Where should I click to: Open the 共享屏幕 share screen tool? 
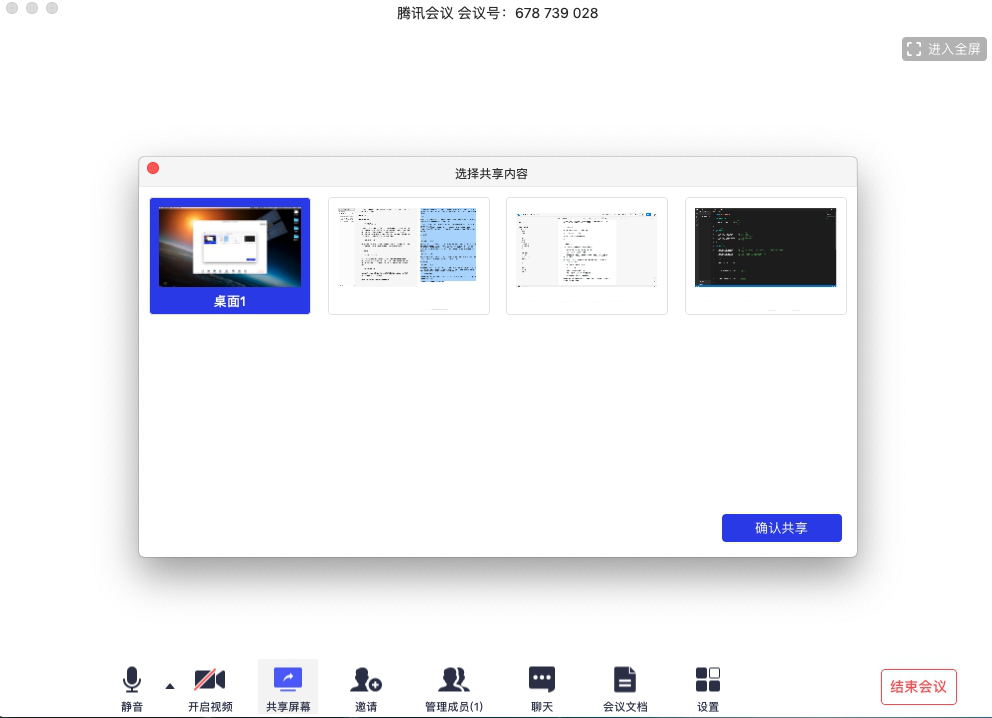point(288,687)
